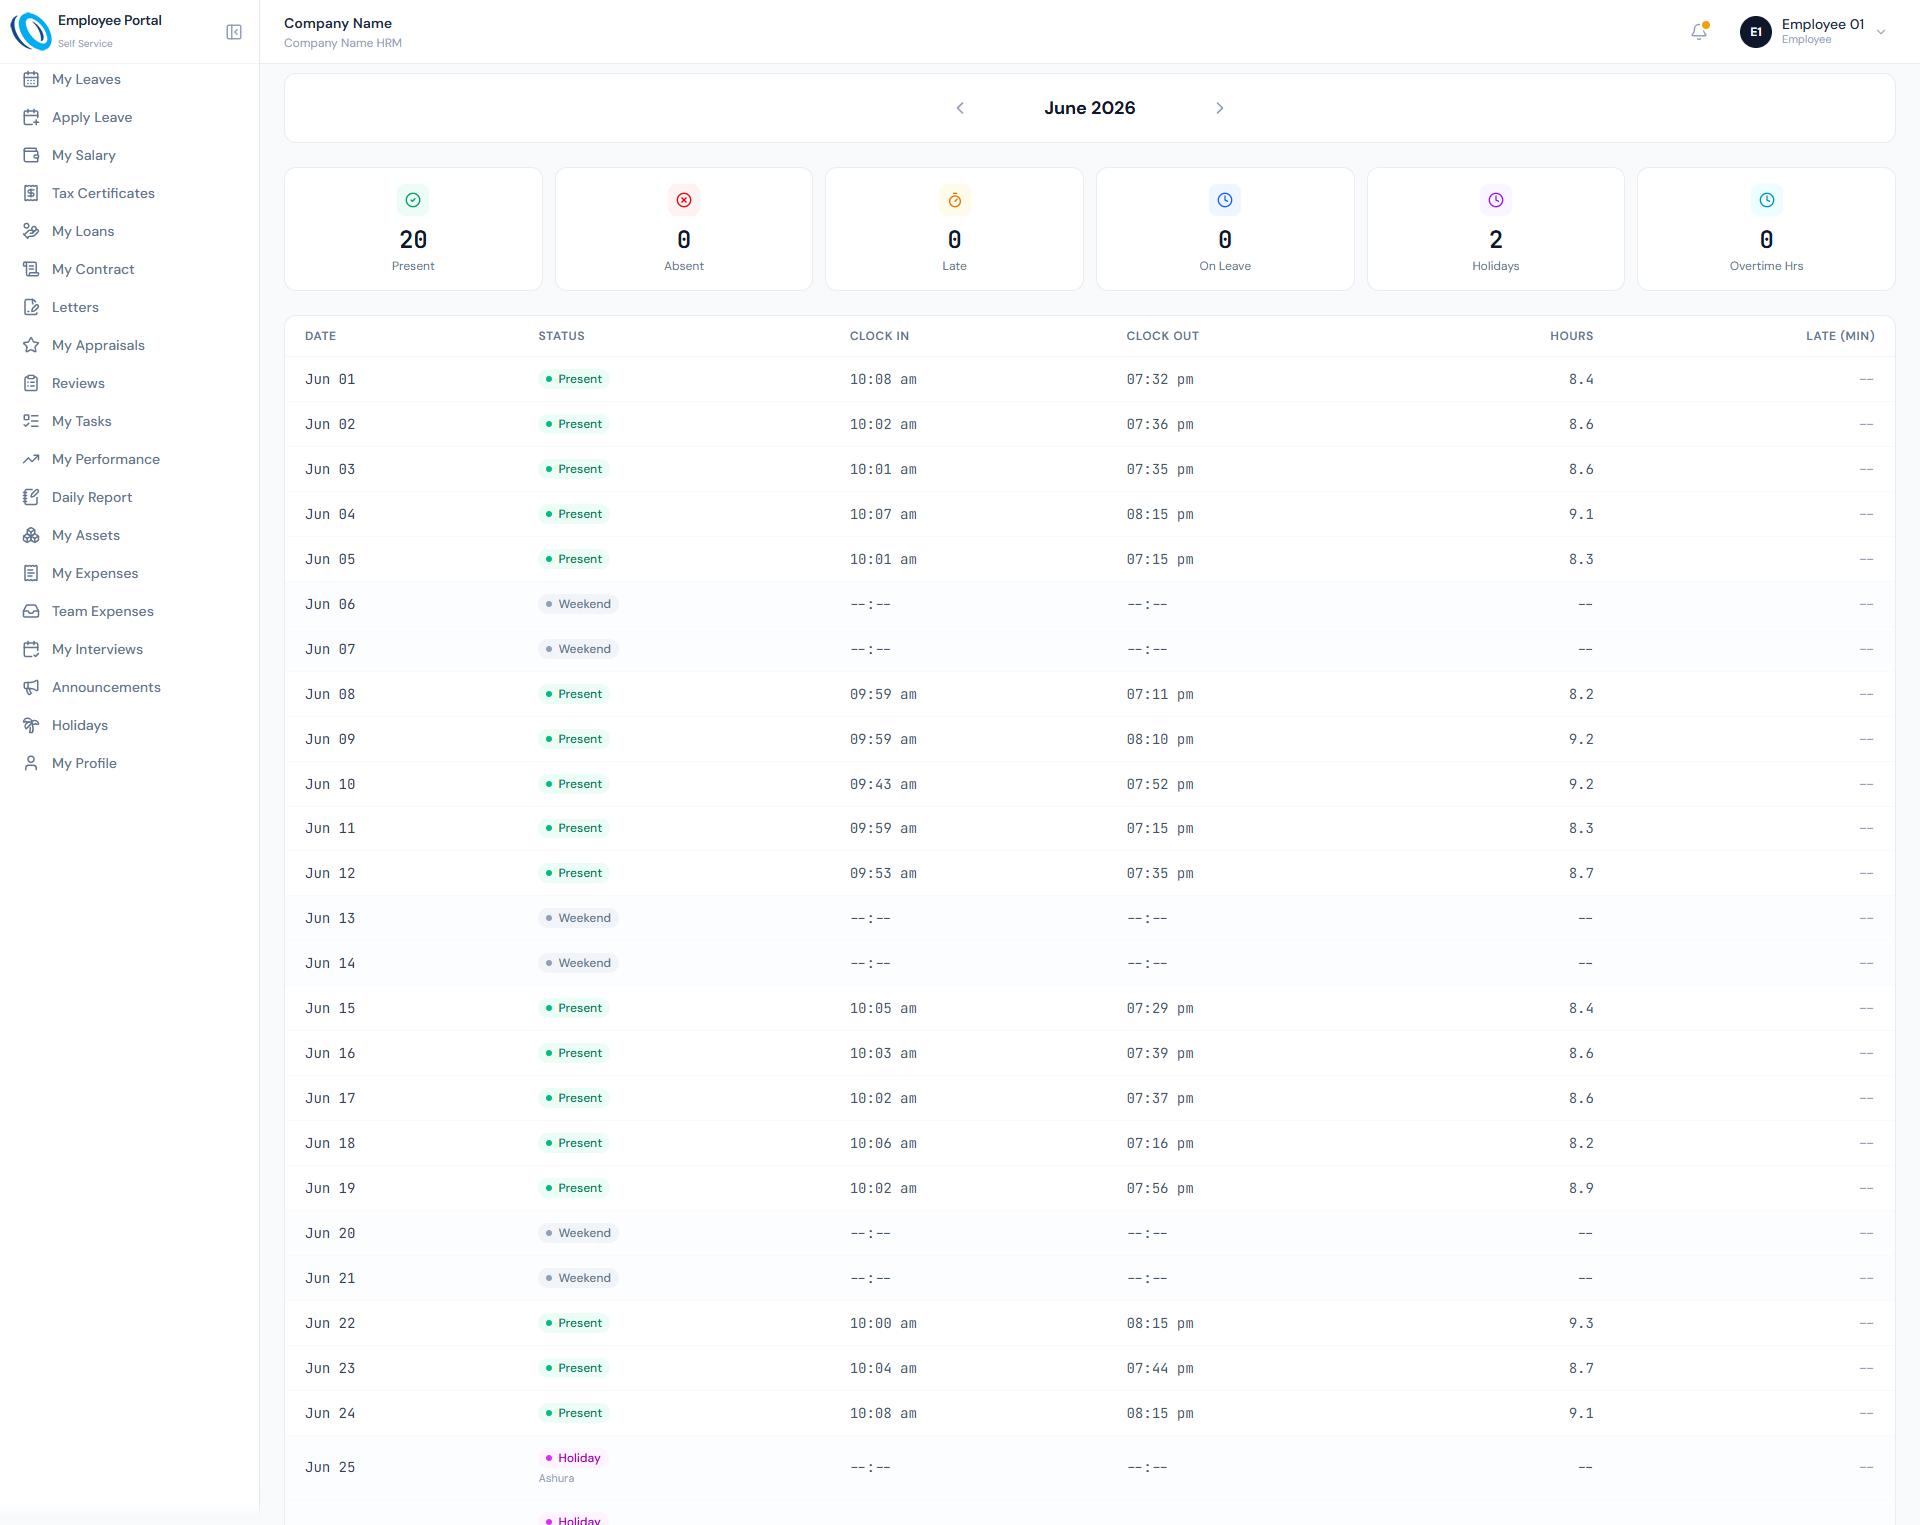Click hours value 9.3 in Jun 22 row
This screenshot has height=1525, width=1920.
(1581, 1323)
